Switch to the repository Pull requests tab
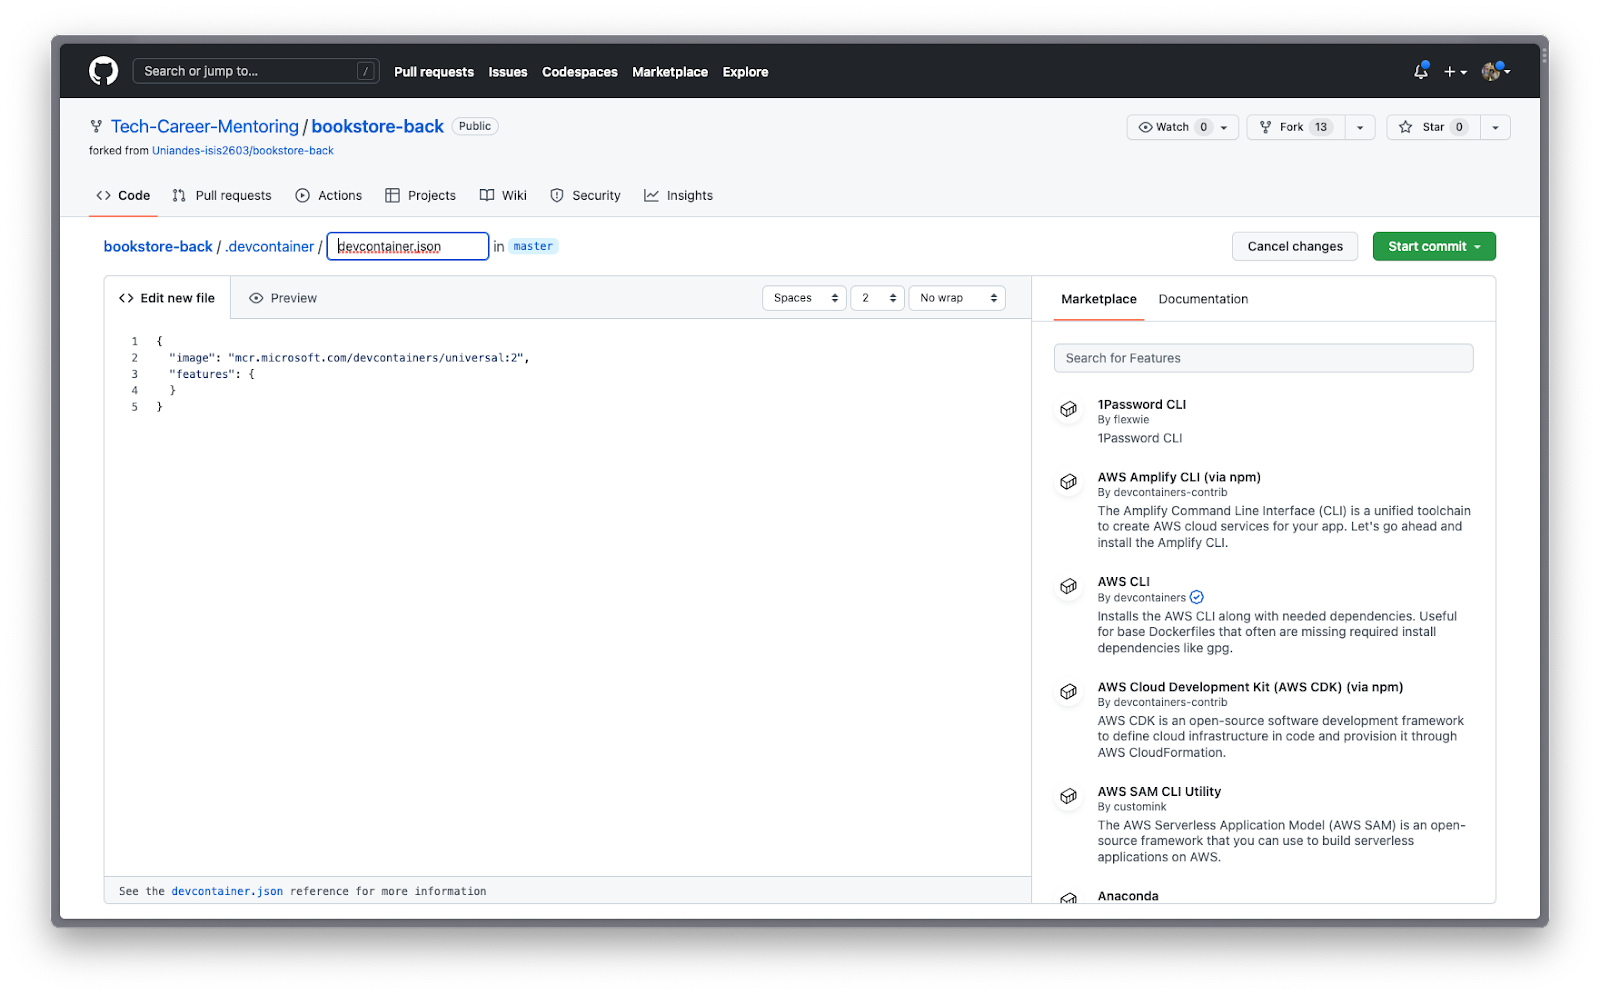Viewport: 1600px width, 995px height. tap(222, 195)
